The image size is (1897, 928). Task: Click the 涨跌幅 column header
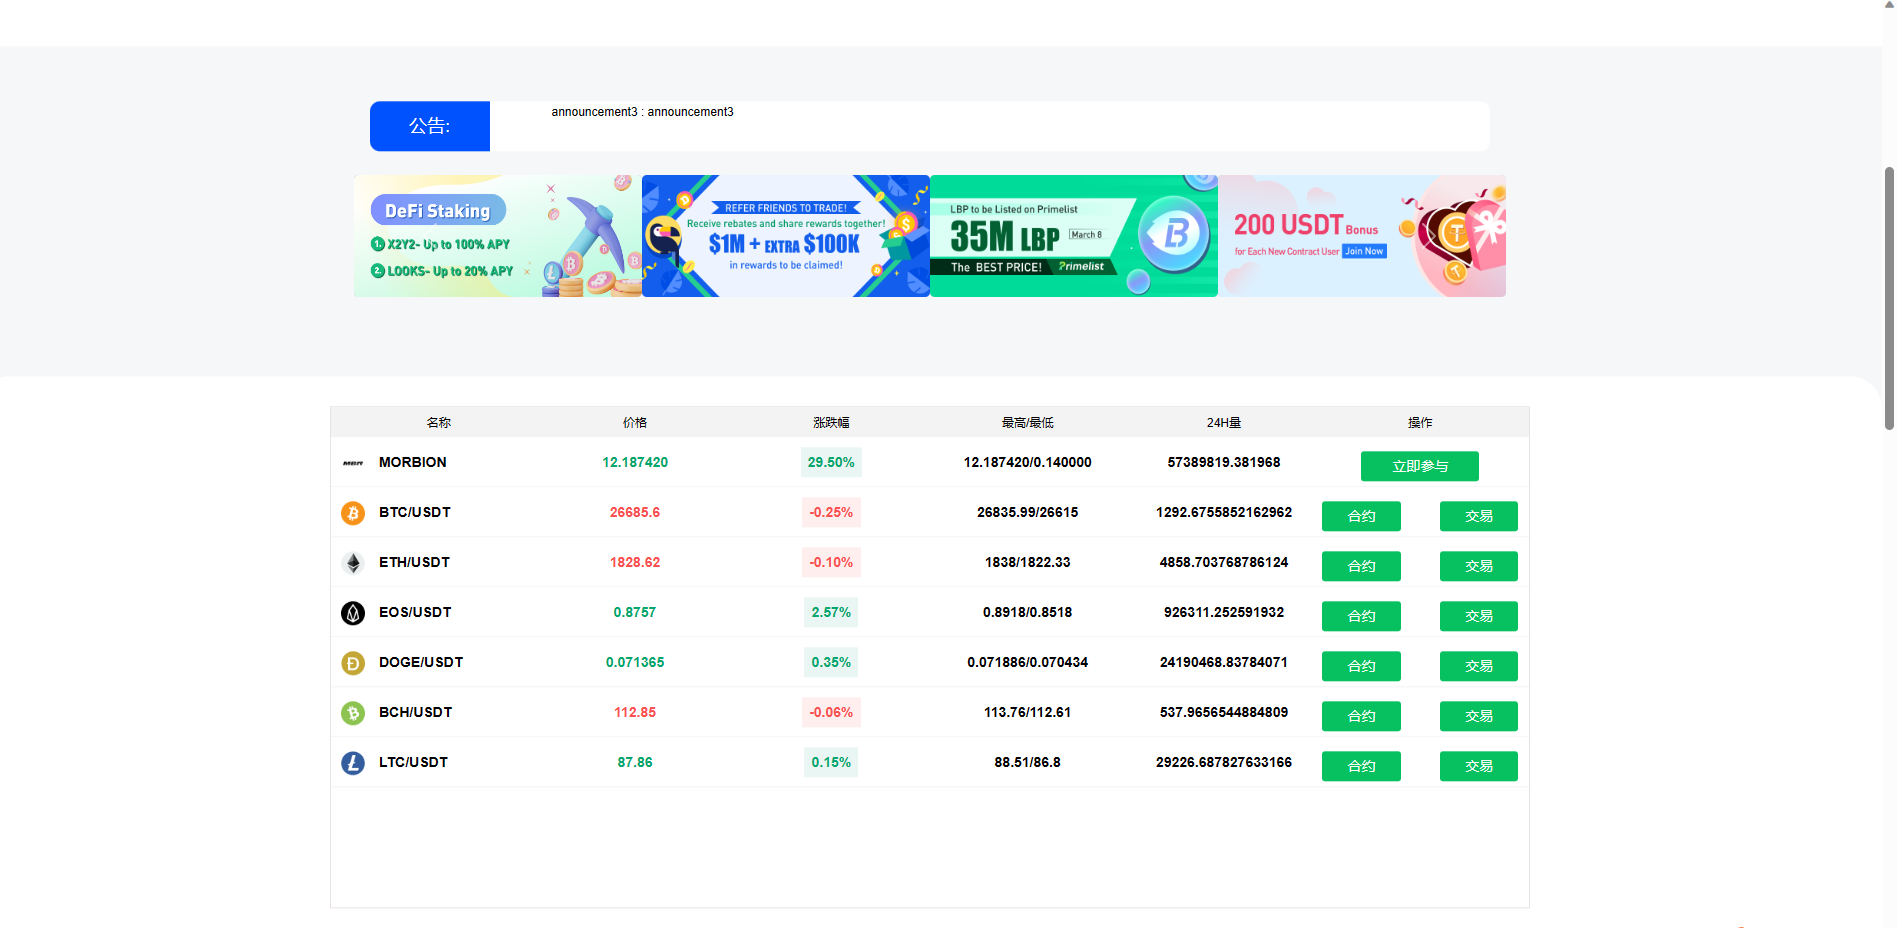click(x=831, y=423)
